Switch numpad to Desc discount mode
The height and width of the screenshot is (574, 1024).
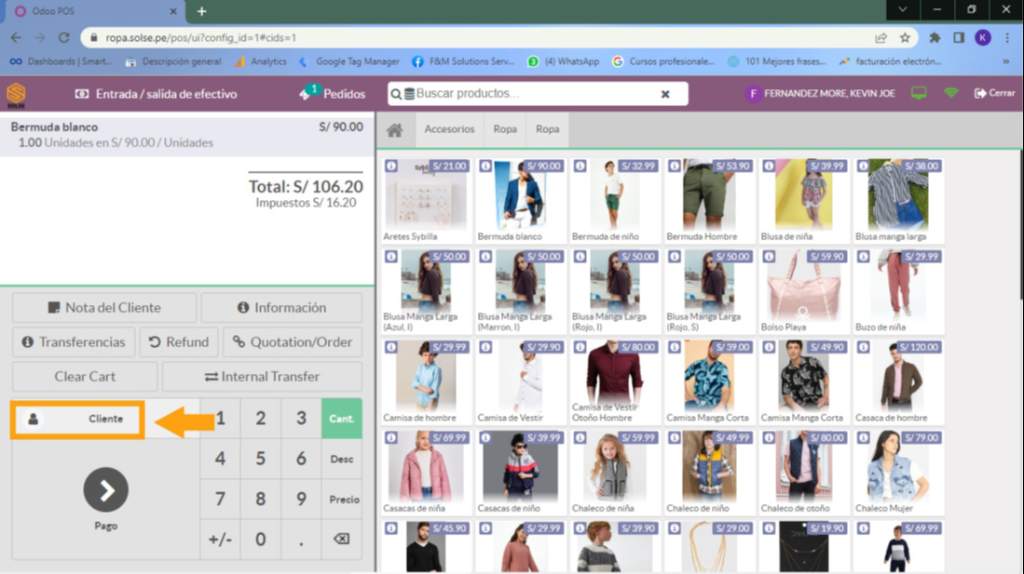pyautogui.click(x=342, y=459)
